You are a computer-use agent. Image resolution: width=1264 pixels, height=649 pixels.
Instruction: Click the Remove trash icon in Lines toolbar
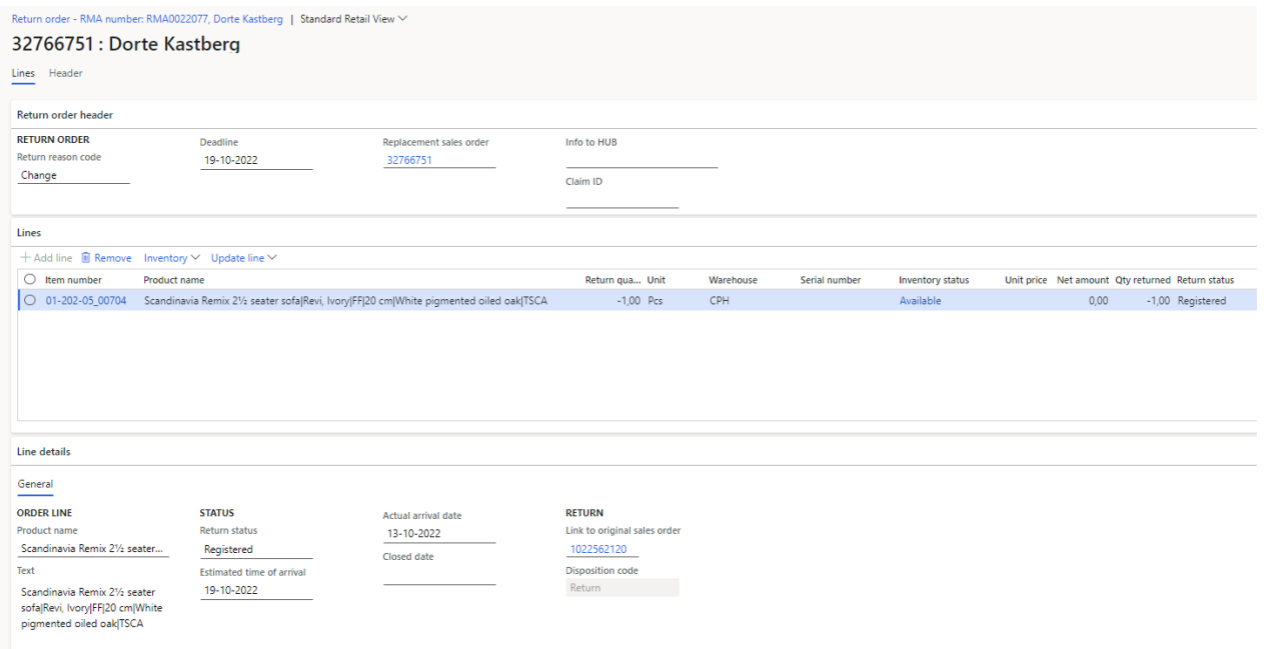[86, 258]
